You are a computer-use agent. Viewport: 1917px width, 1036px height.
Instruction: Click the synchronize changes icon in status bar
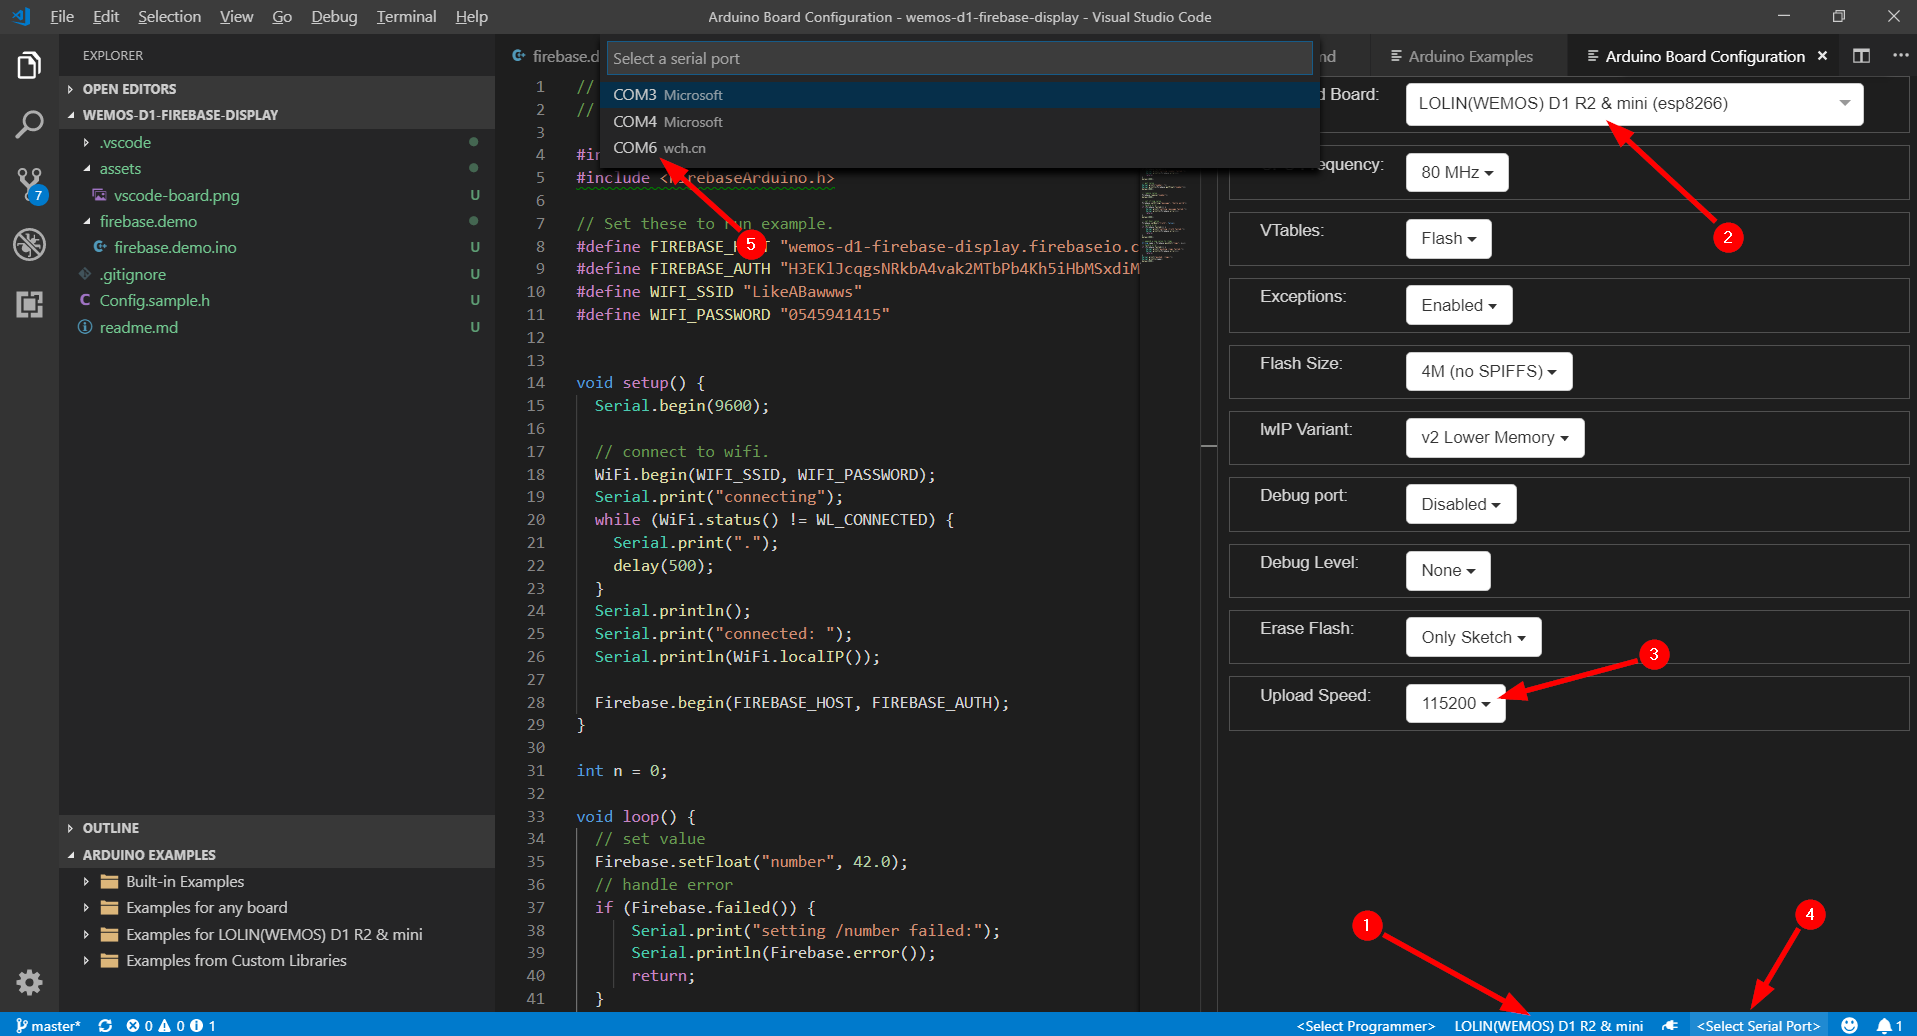click(105, 1025)
